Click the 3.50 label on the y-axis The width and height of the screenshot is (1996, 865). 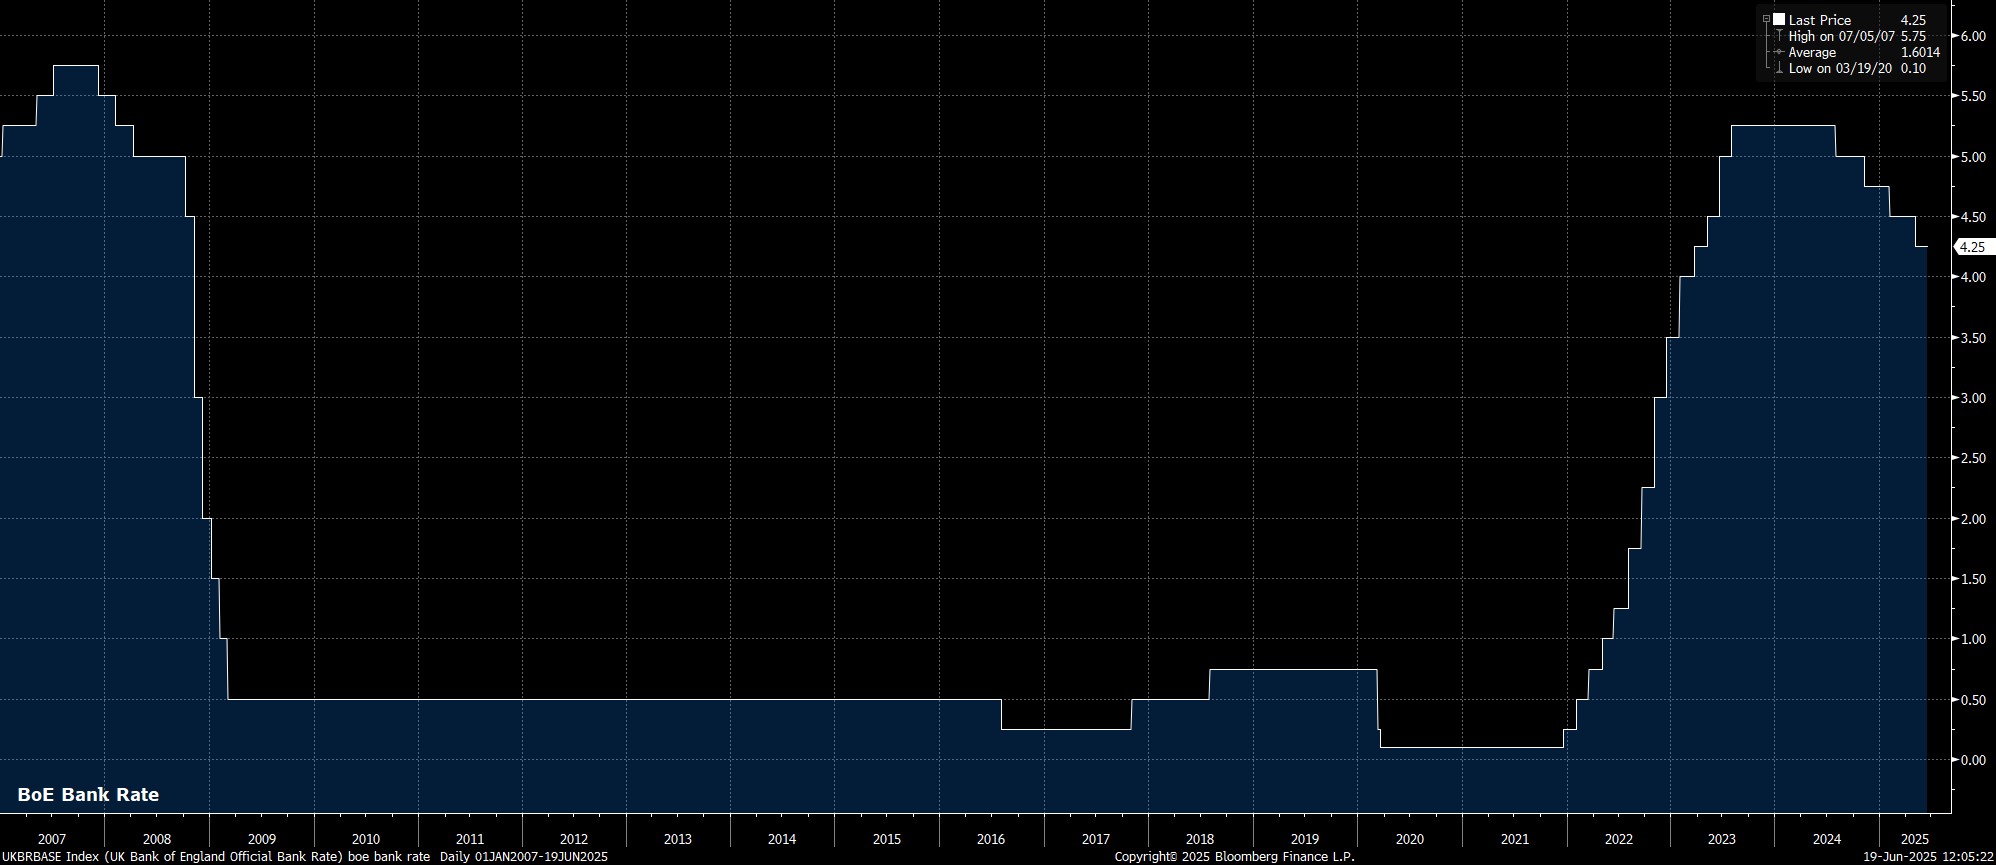tap(1972, 338)
